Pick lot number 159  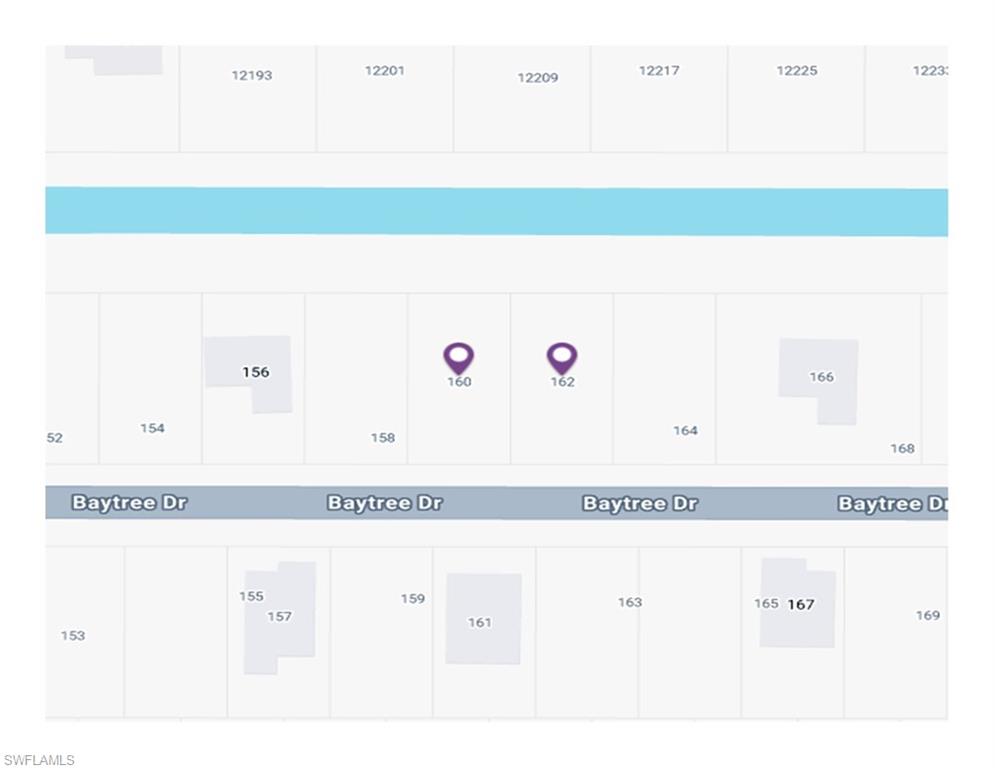[413, 599]
